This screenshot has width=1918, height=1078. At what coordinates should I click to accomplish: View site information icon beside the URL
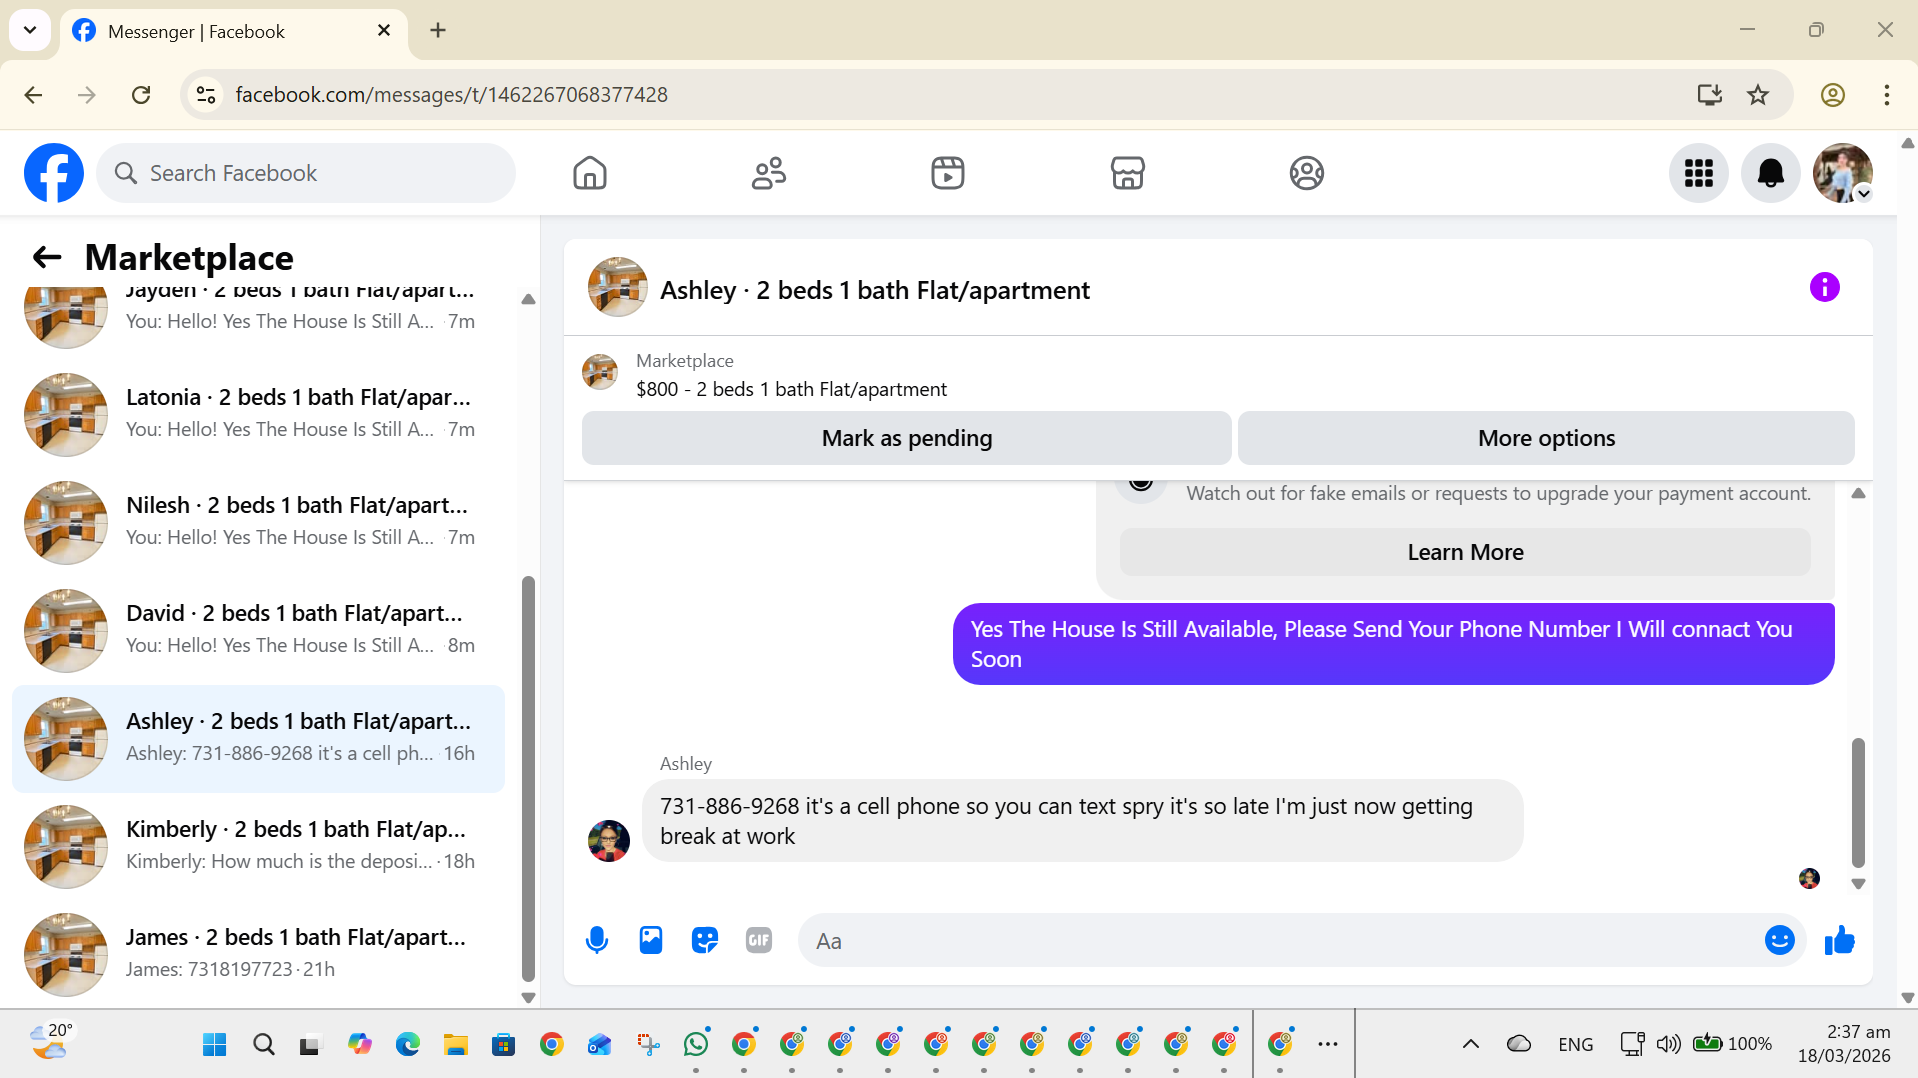[206, 95]
